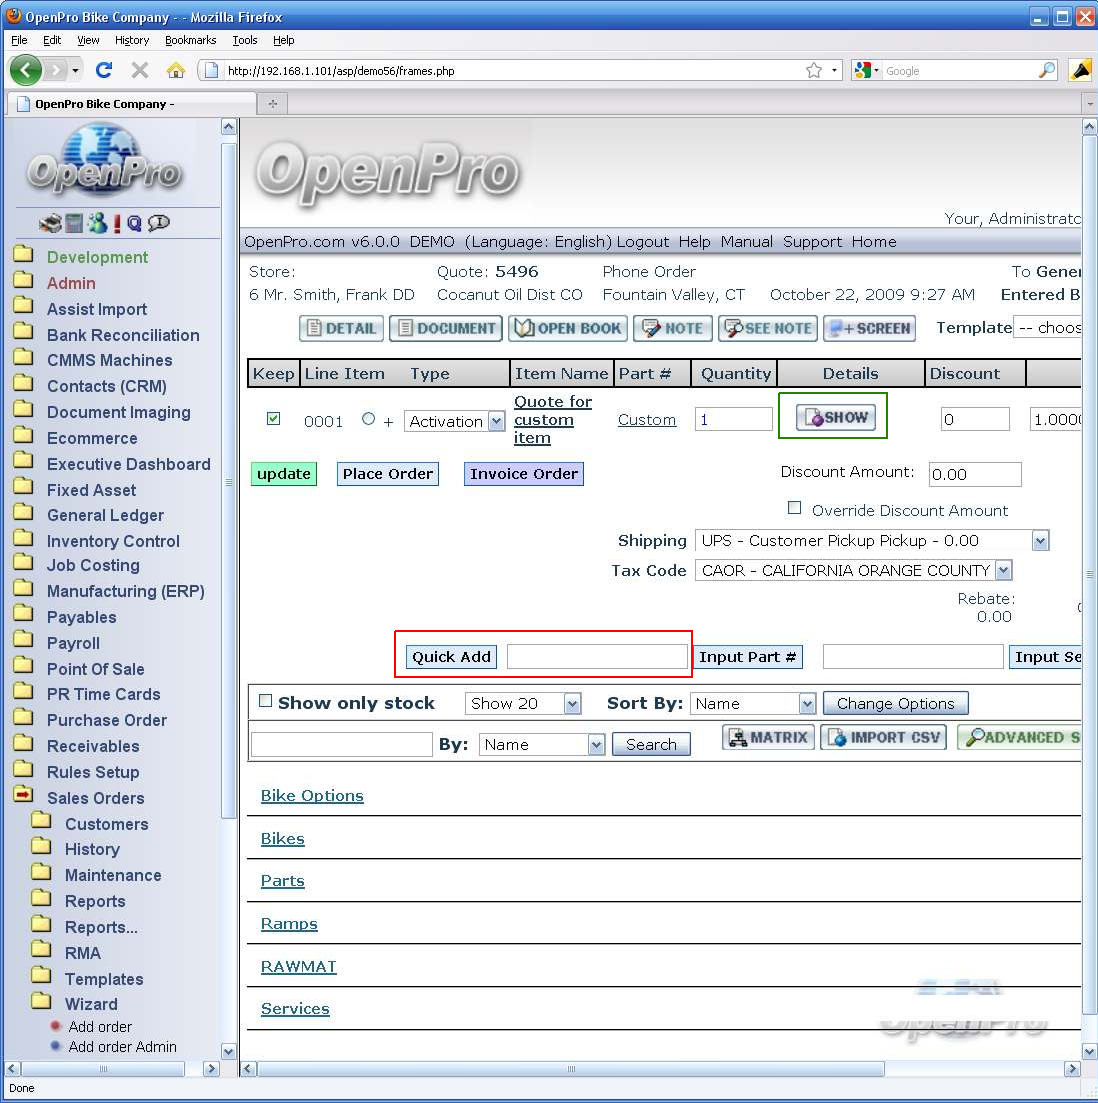Open the Bike Options category link

coord(312,796)
